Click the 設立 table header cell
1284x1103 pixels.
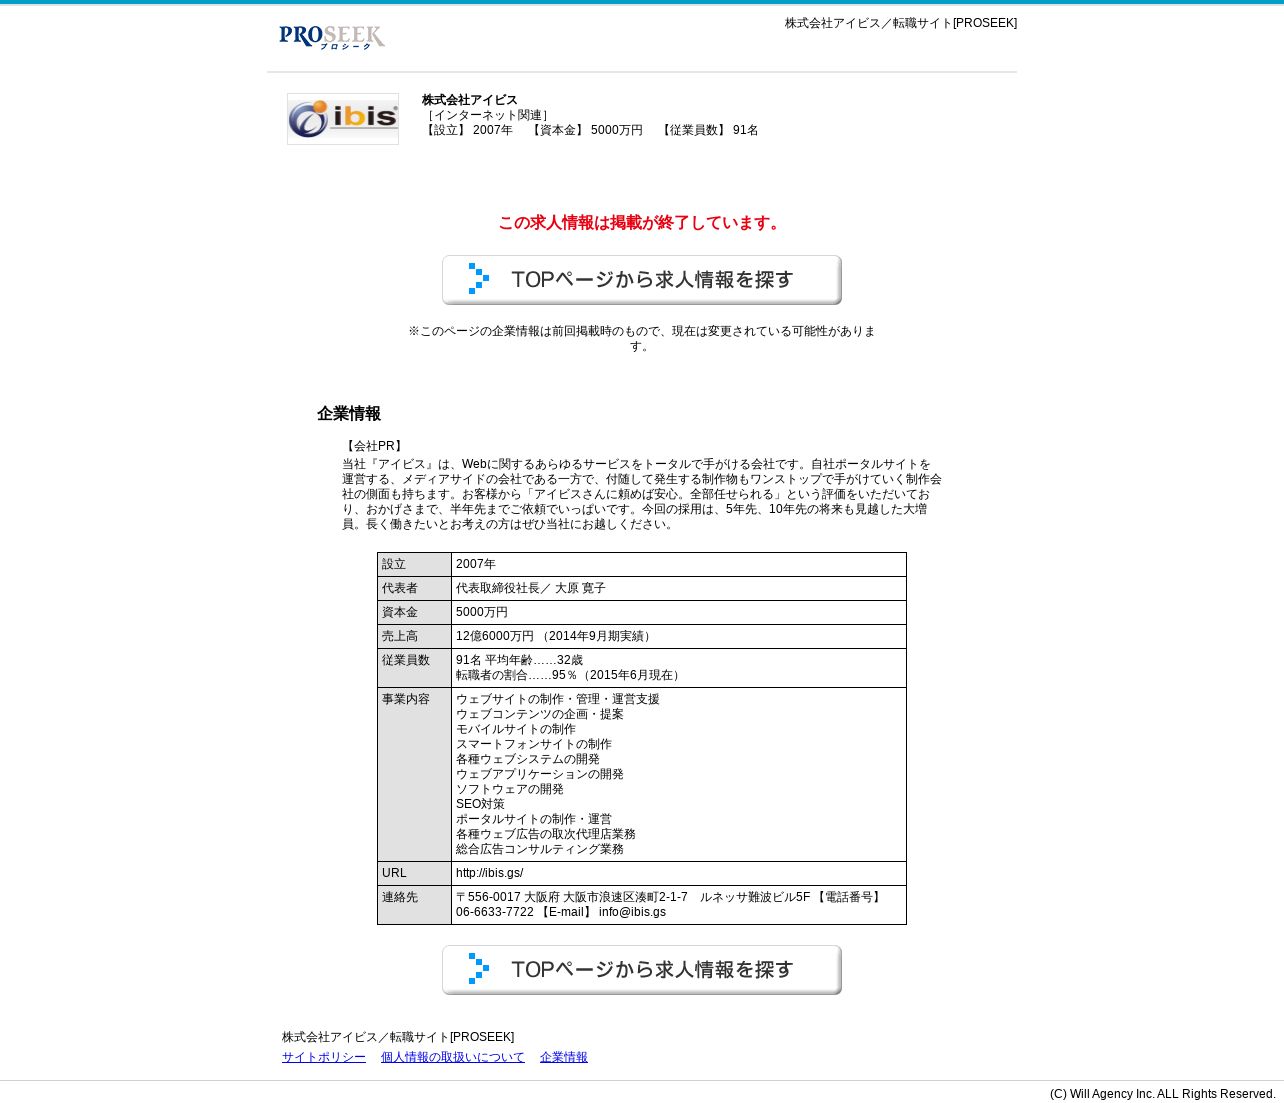pyautogui.click(x=414, y=565)
